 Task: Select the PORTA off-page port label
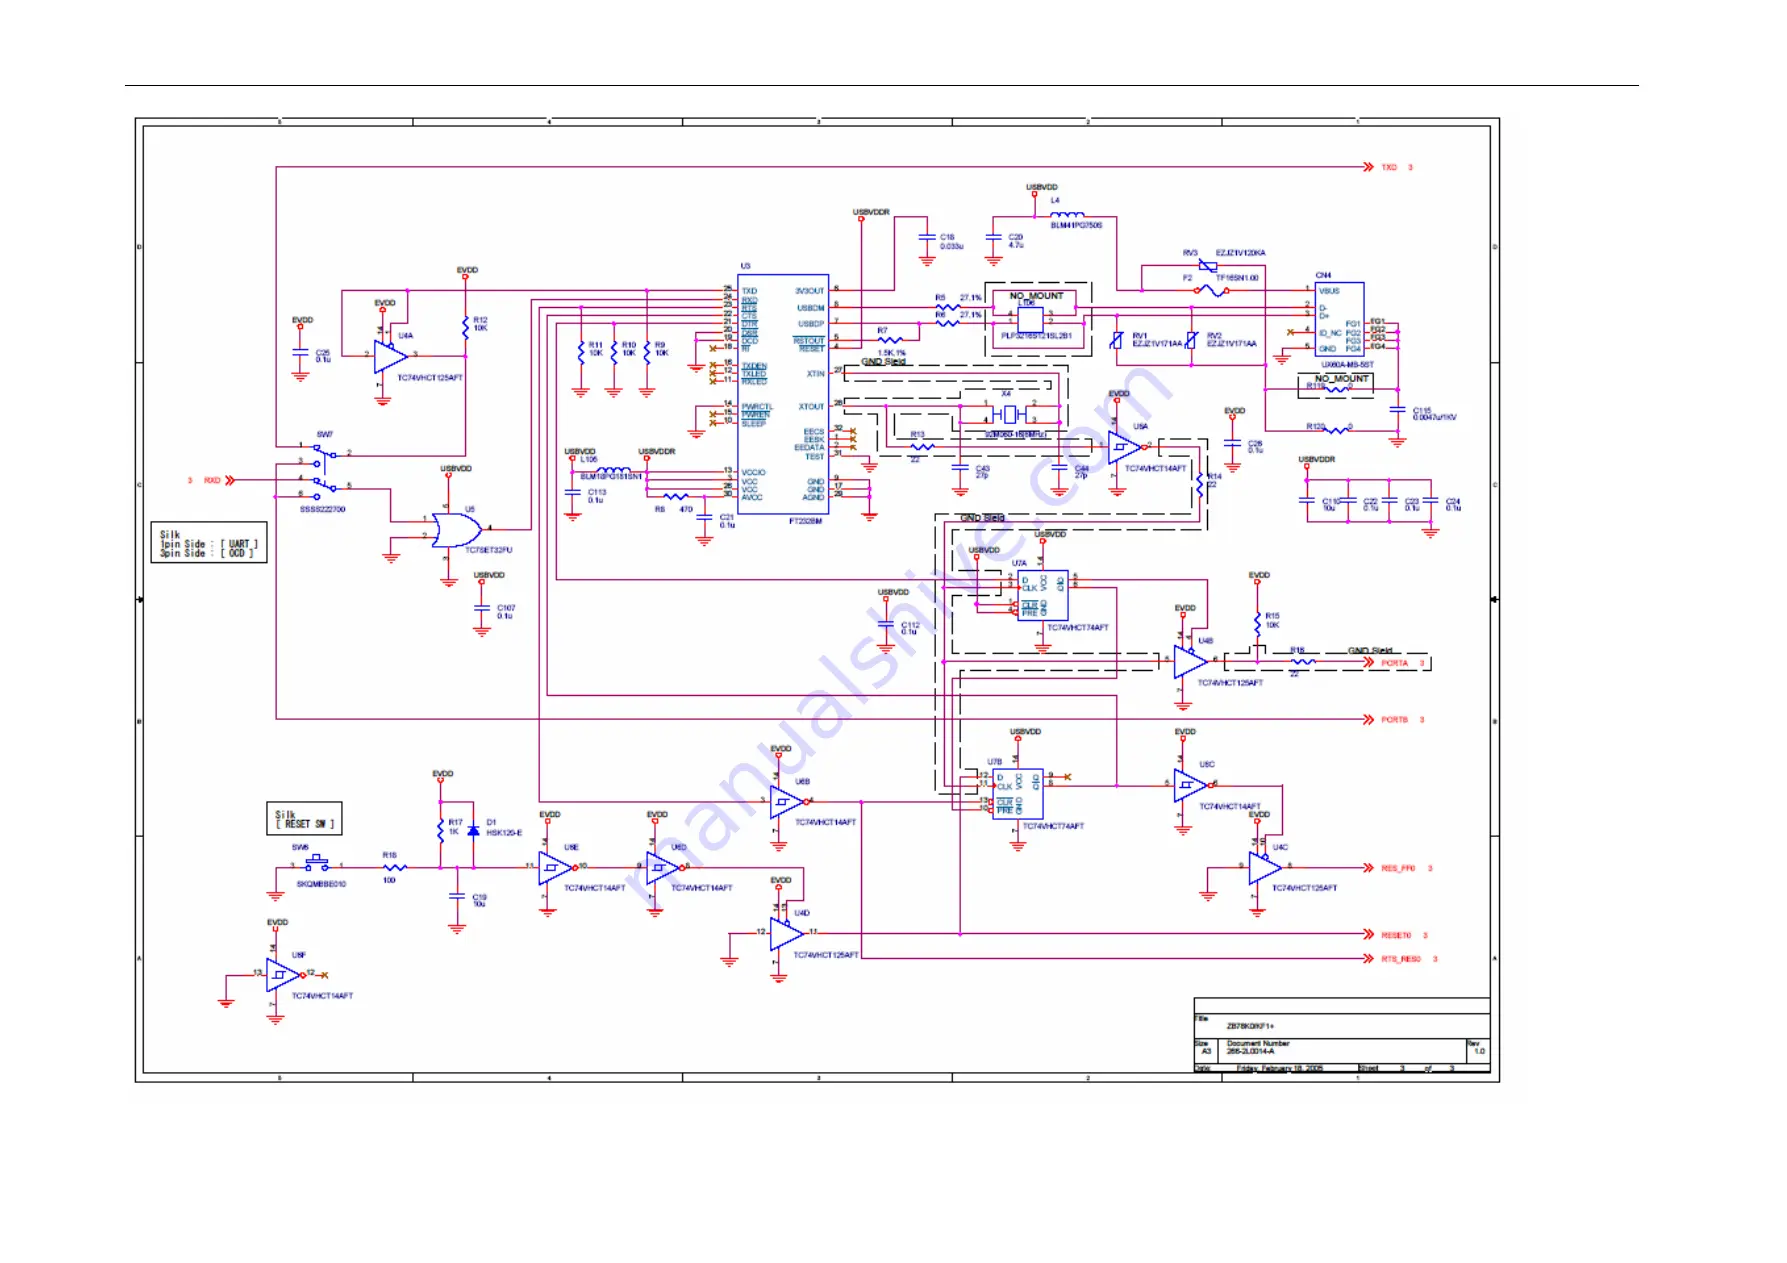point(1395,663)
